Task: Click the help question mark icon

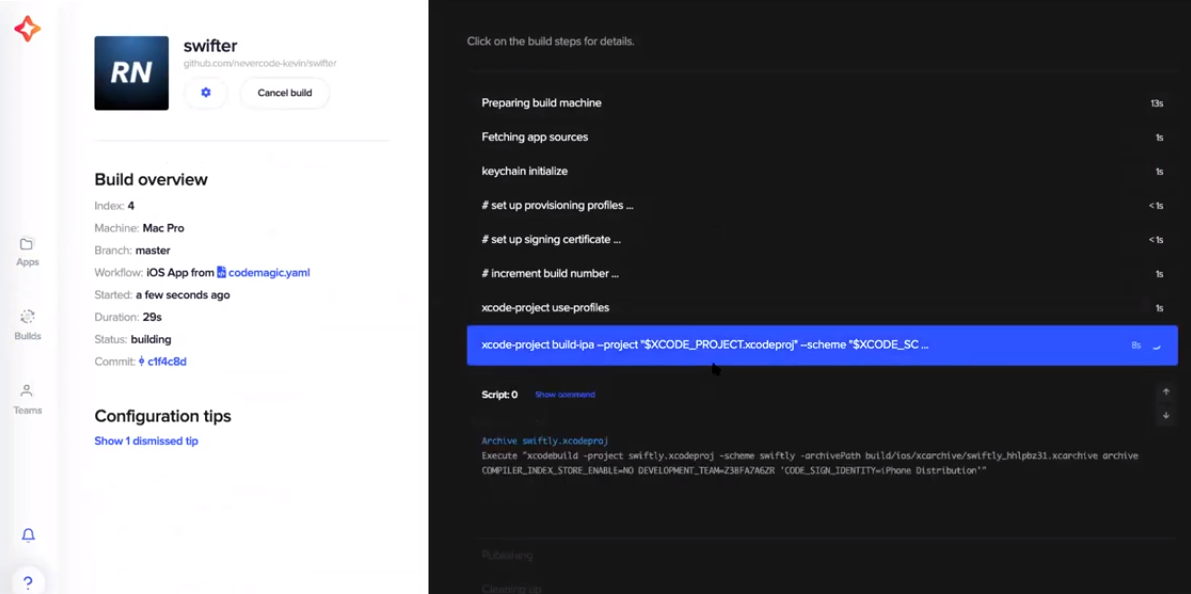Action: [x=27, y=581]
